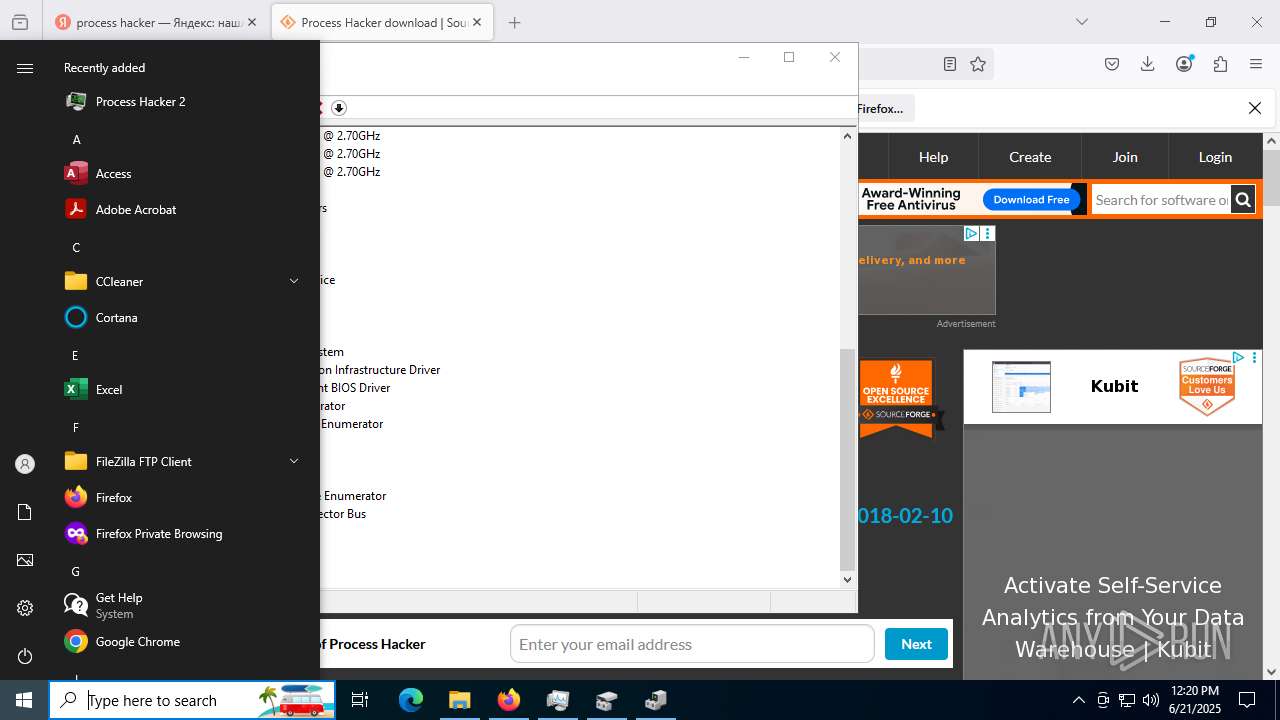Click the device list scroll down arrow
The width and height of the screenshot is (1280, 720).
(x=847, y=579)
